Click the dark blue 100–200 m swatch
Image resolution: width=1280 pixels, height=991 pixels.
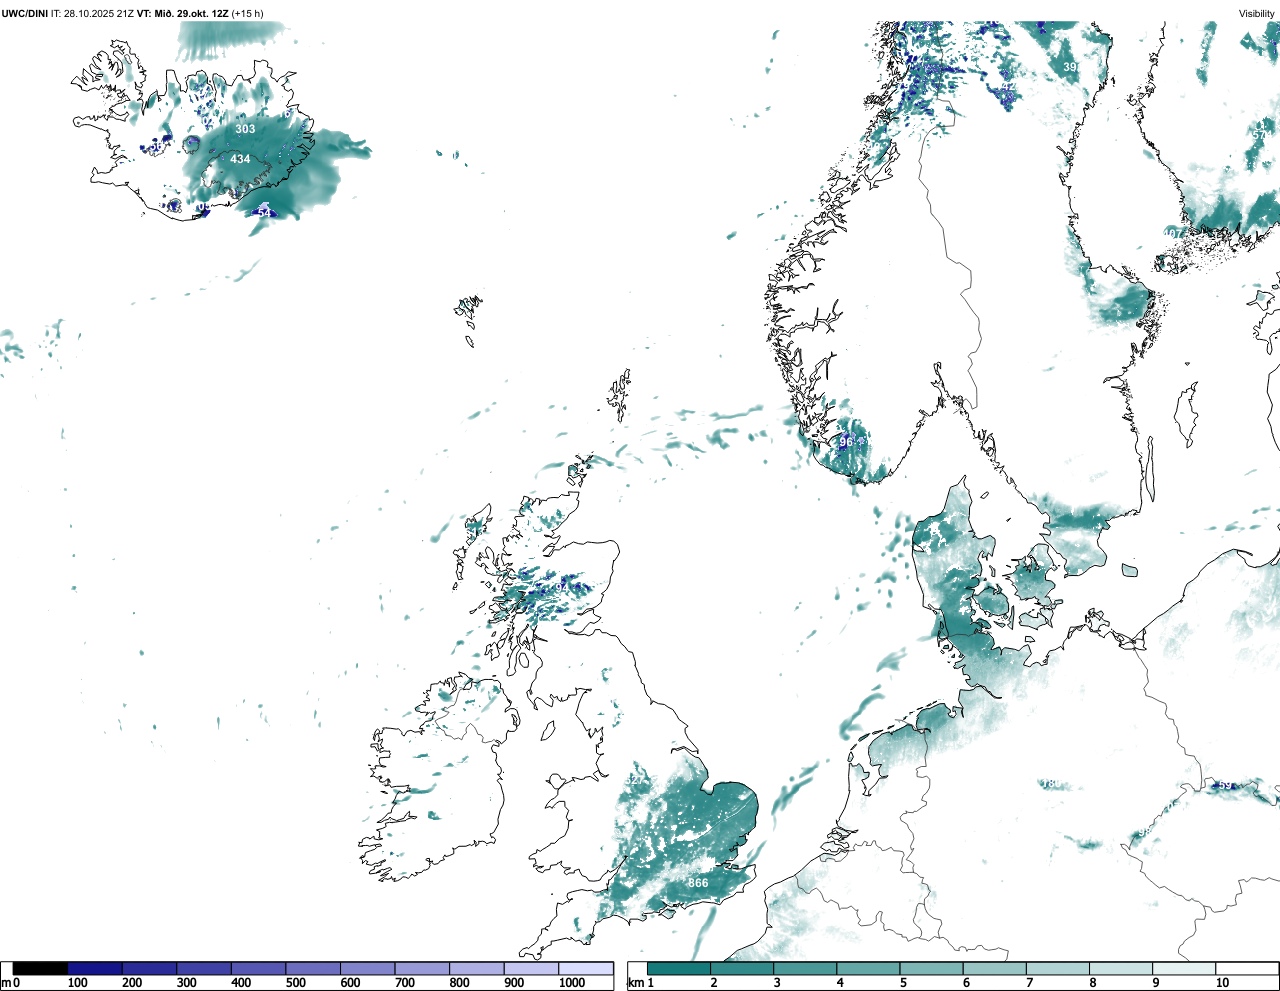(x=95, y=968)
